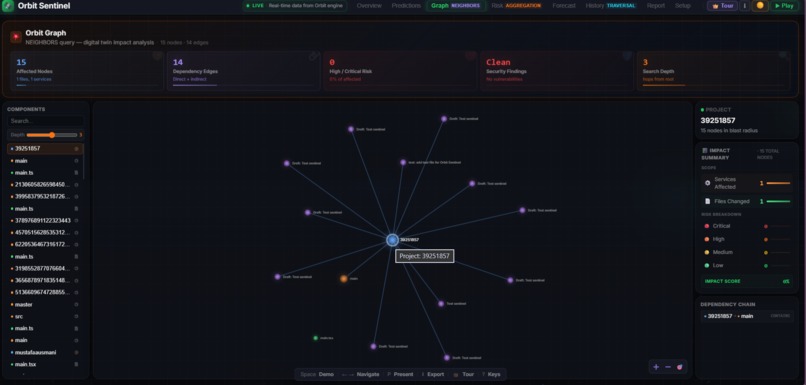
Task: Select component 3995837953218726
Action: [x=45, y=196]
